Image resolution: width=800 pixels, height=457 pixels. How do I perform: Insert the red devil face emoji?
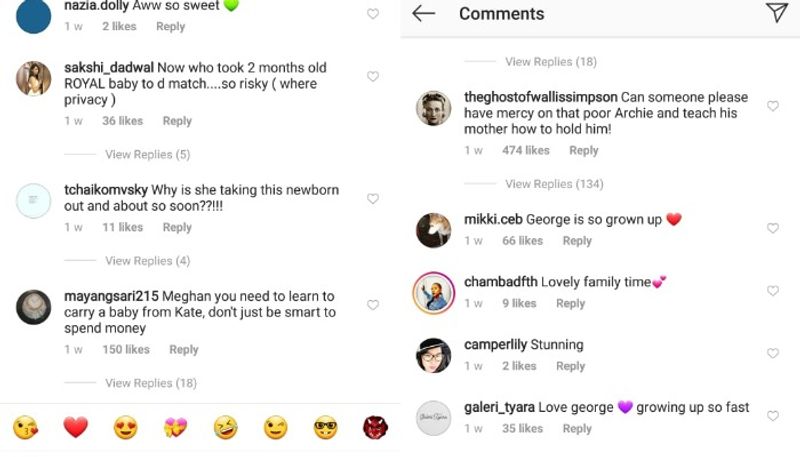pyautogui.click(x=375, y=428)
